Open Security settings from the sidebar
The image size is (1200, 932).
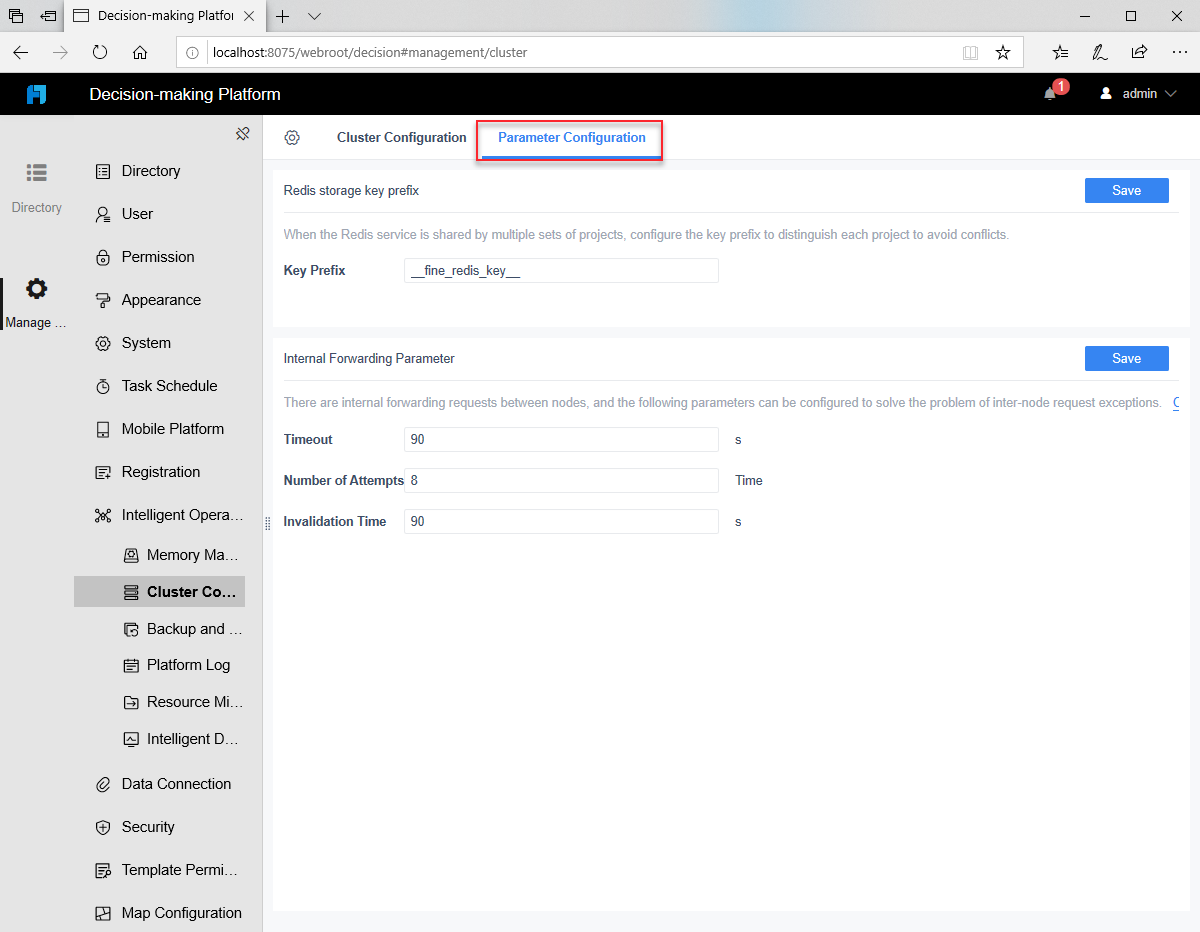147,826
